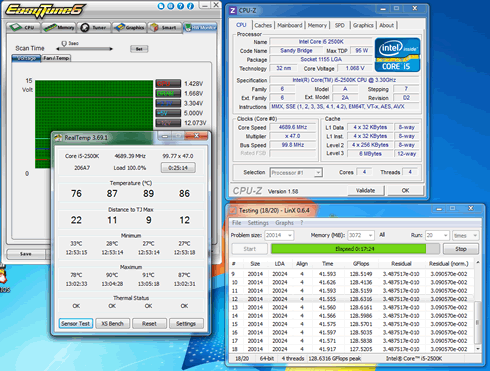The image size is (490, 371).
Task: Click the Intel Core i5 logo in CPU-Z
Action: tap(397, 55)
